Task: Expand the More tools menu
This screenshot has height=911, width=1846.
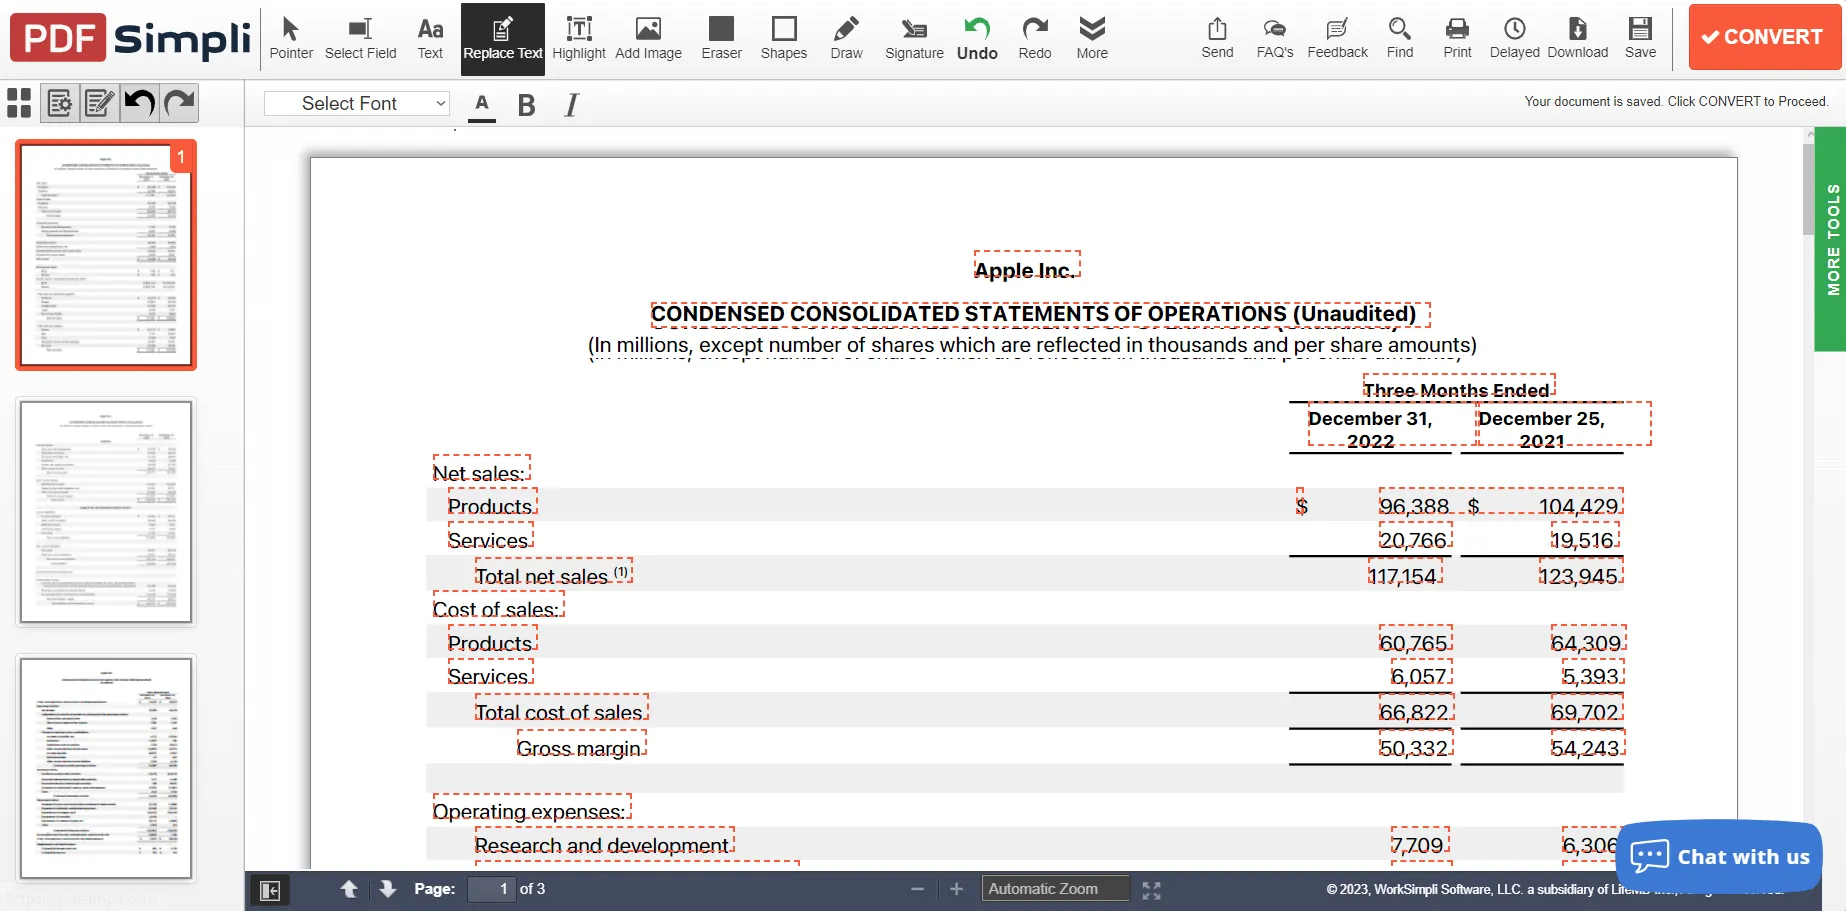Action: click(1092, 38)
